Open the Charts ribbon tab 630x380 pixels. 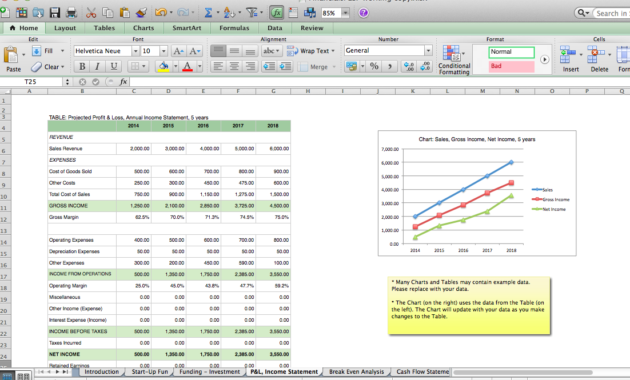(x=143, y=28)
